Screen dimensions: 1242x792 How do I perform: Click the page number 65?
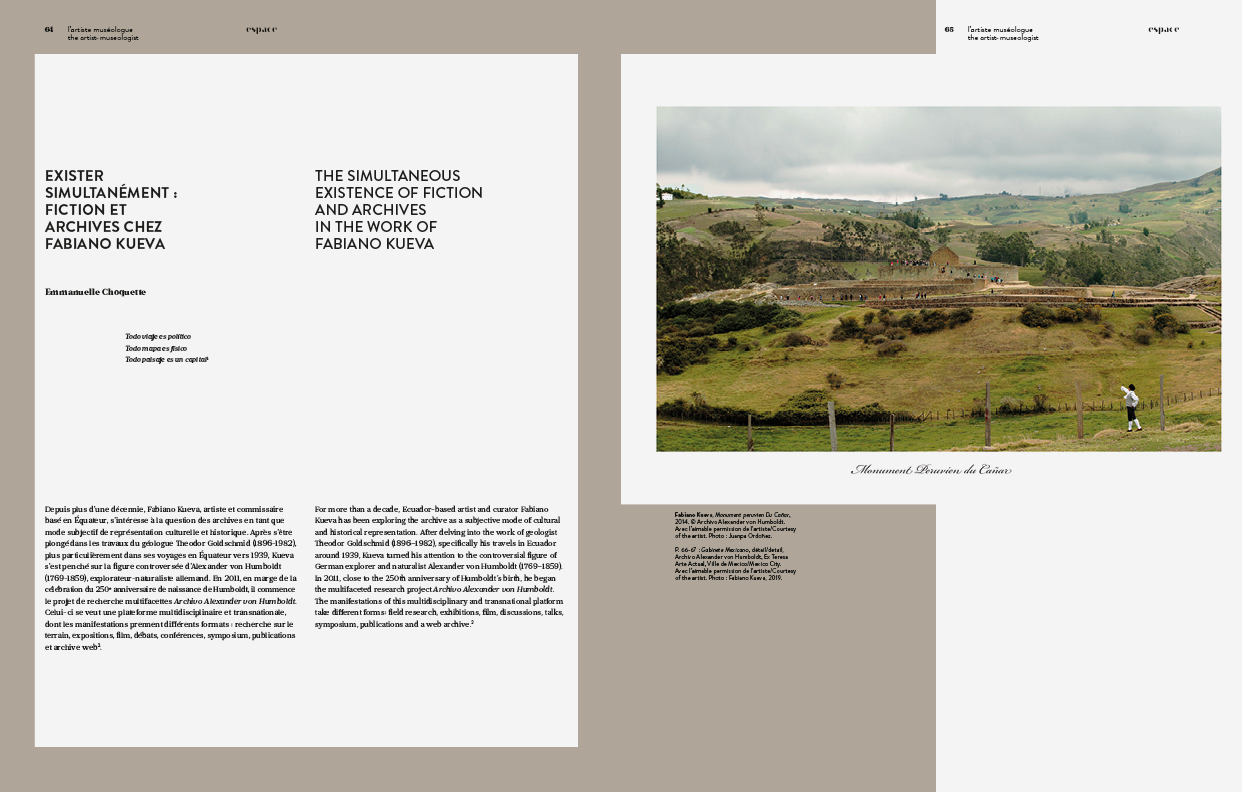click(x=949, y=30)
